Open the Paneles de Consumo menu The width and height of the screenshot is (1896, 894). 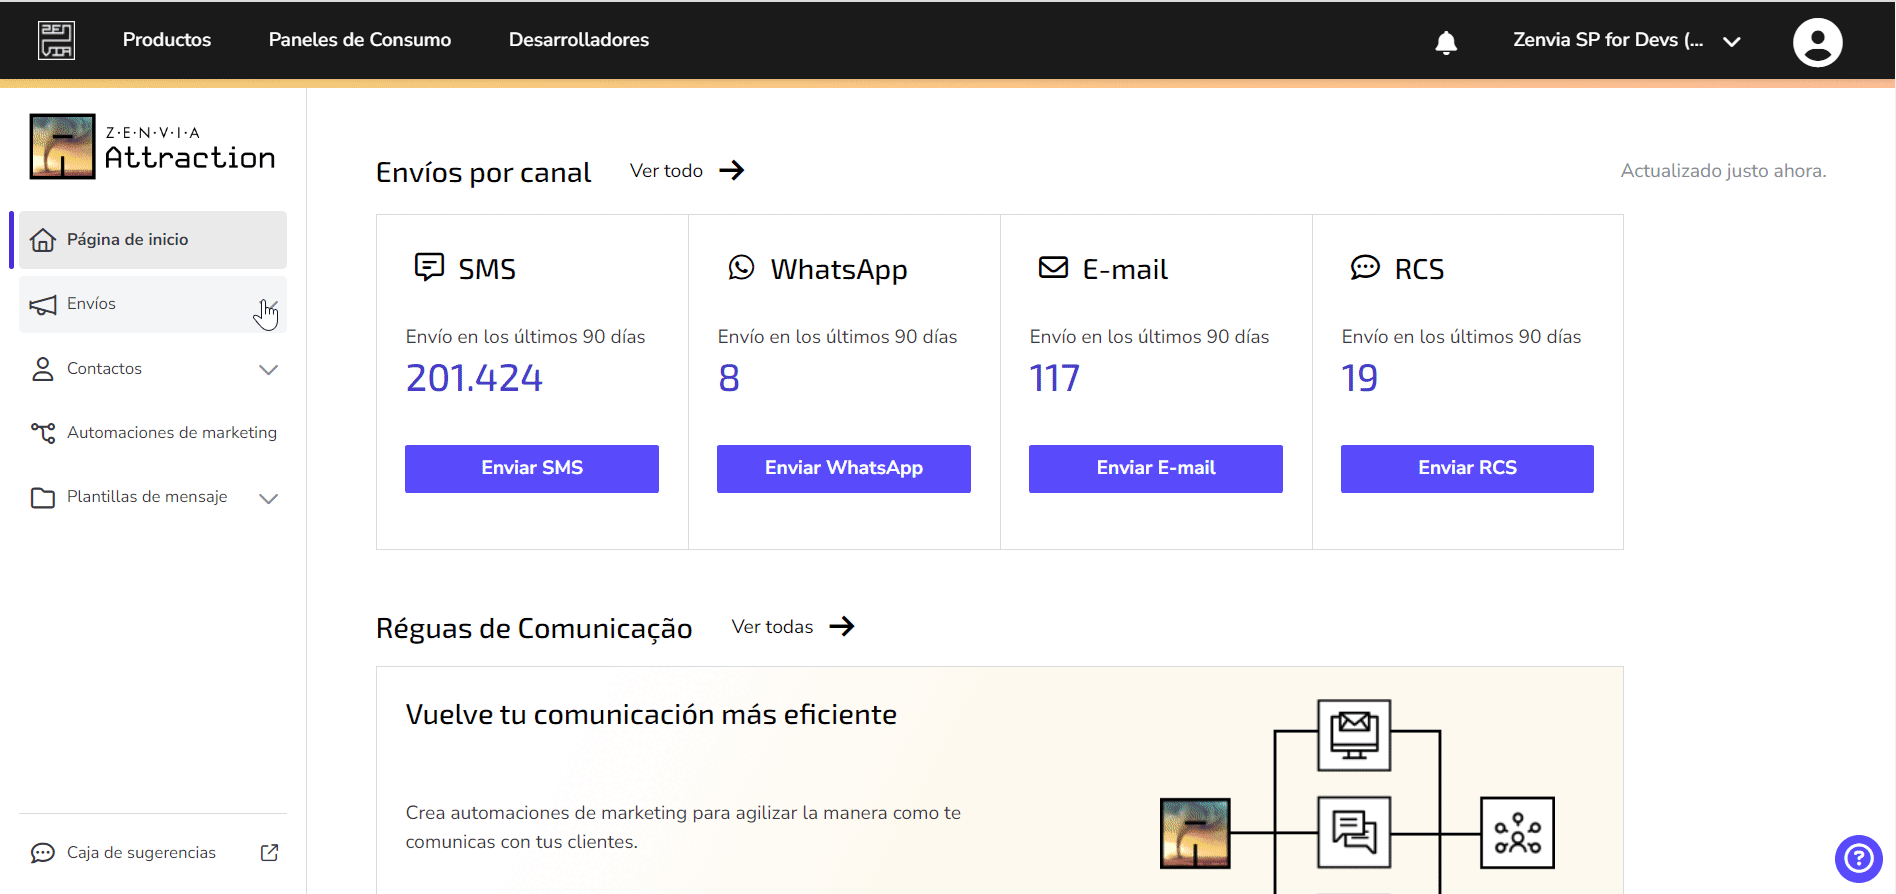pos(360,40)
